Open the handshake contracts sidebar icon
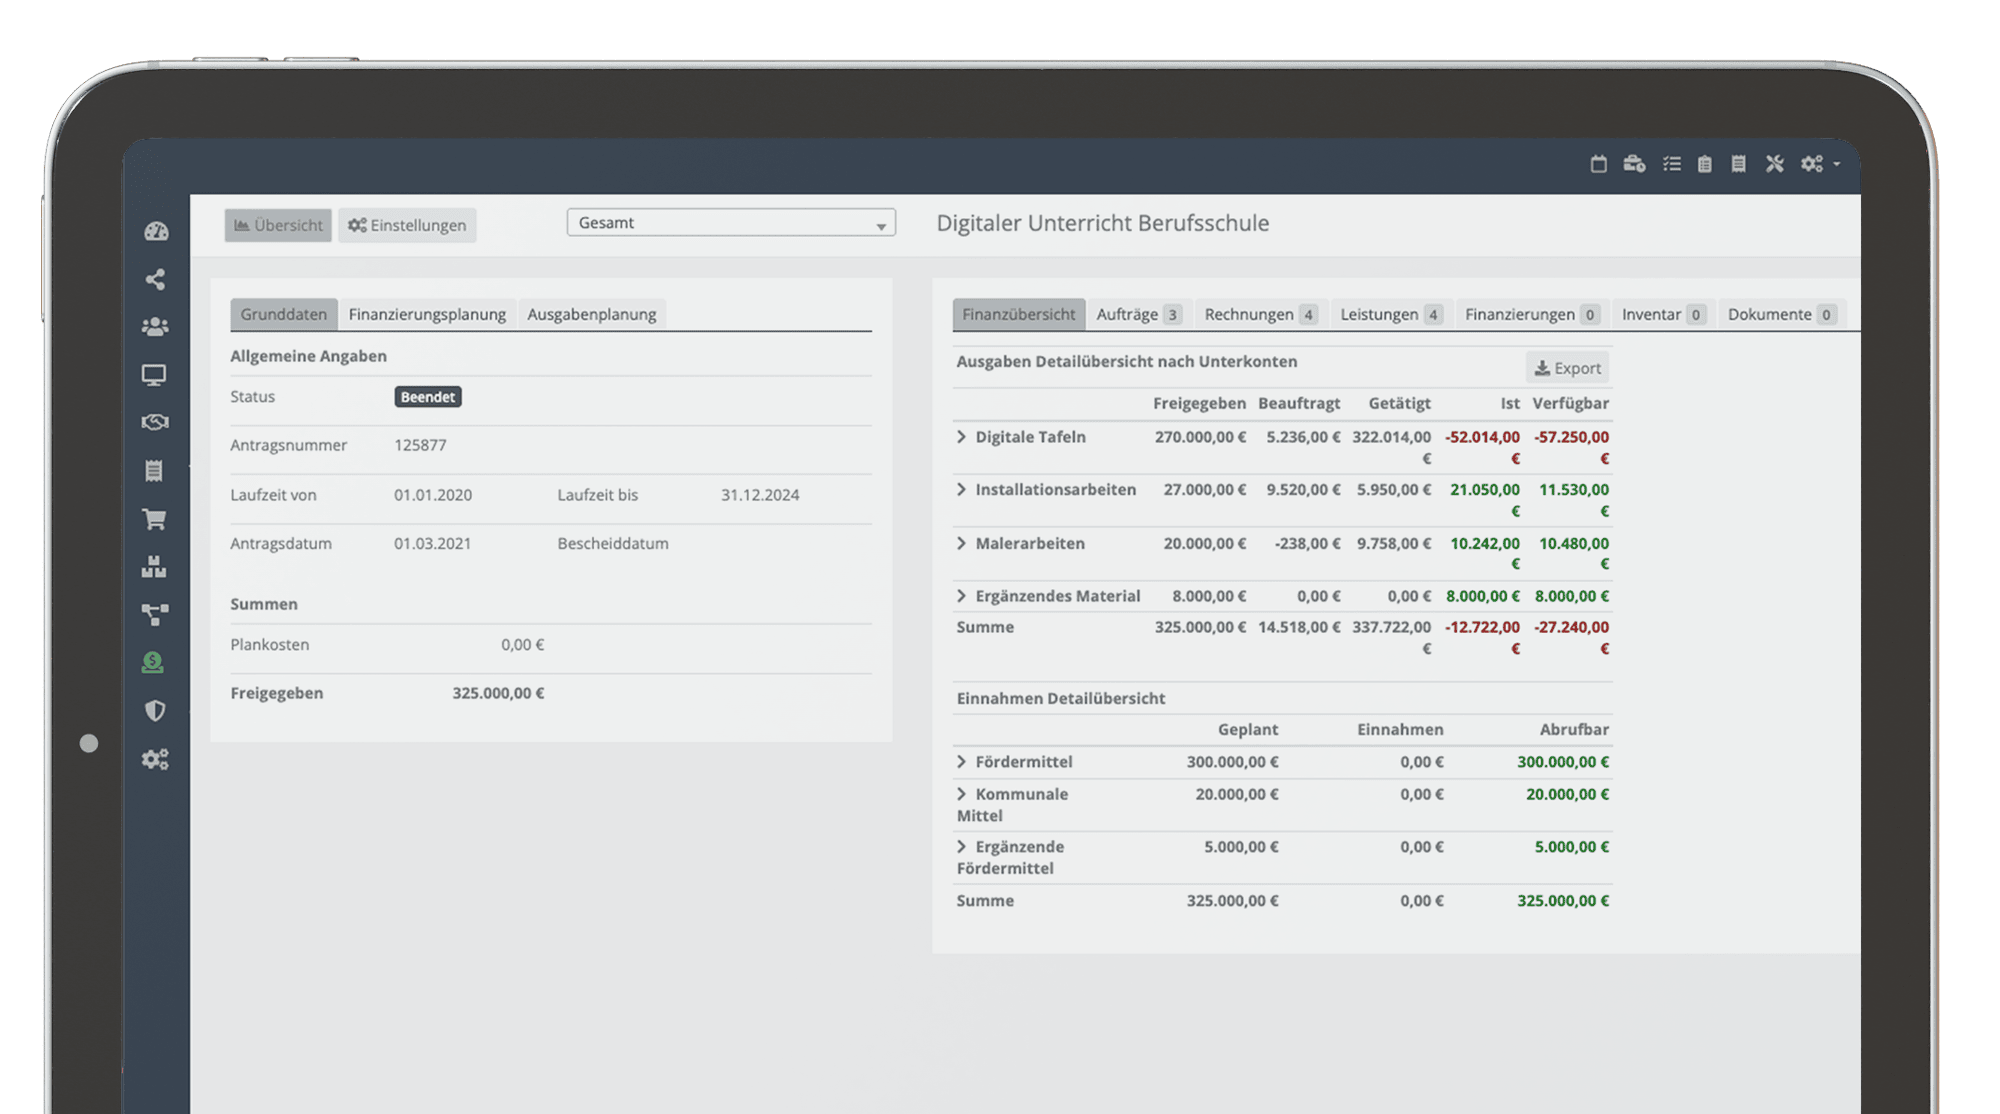 [154, 422]
